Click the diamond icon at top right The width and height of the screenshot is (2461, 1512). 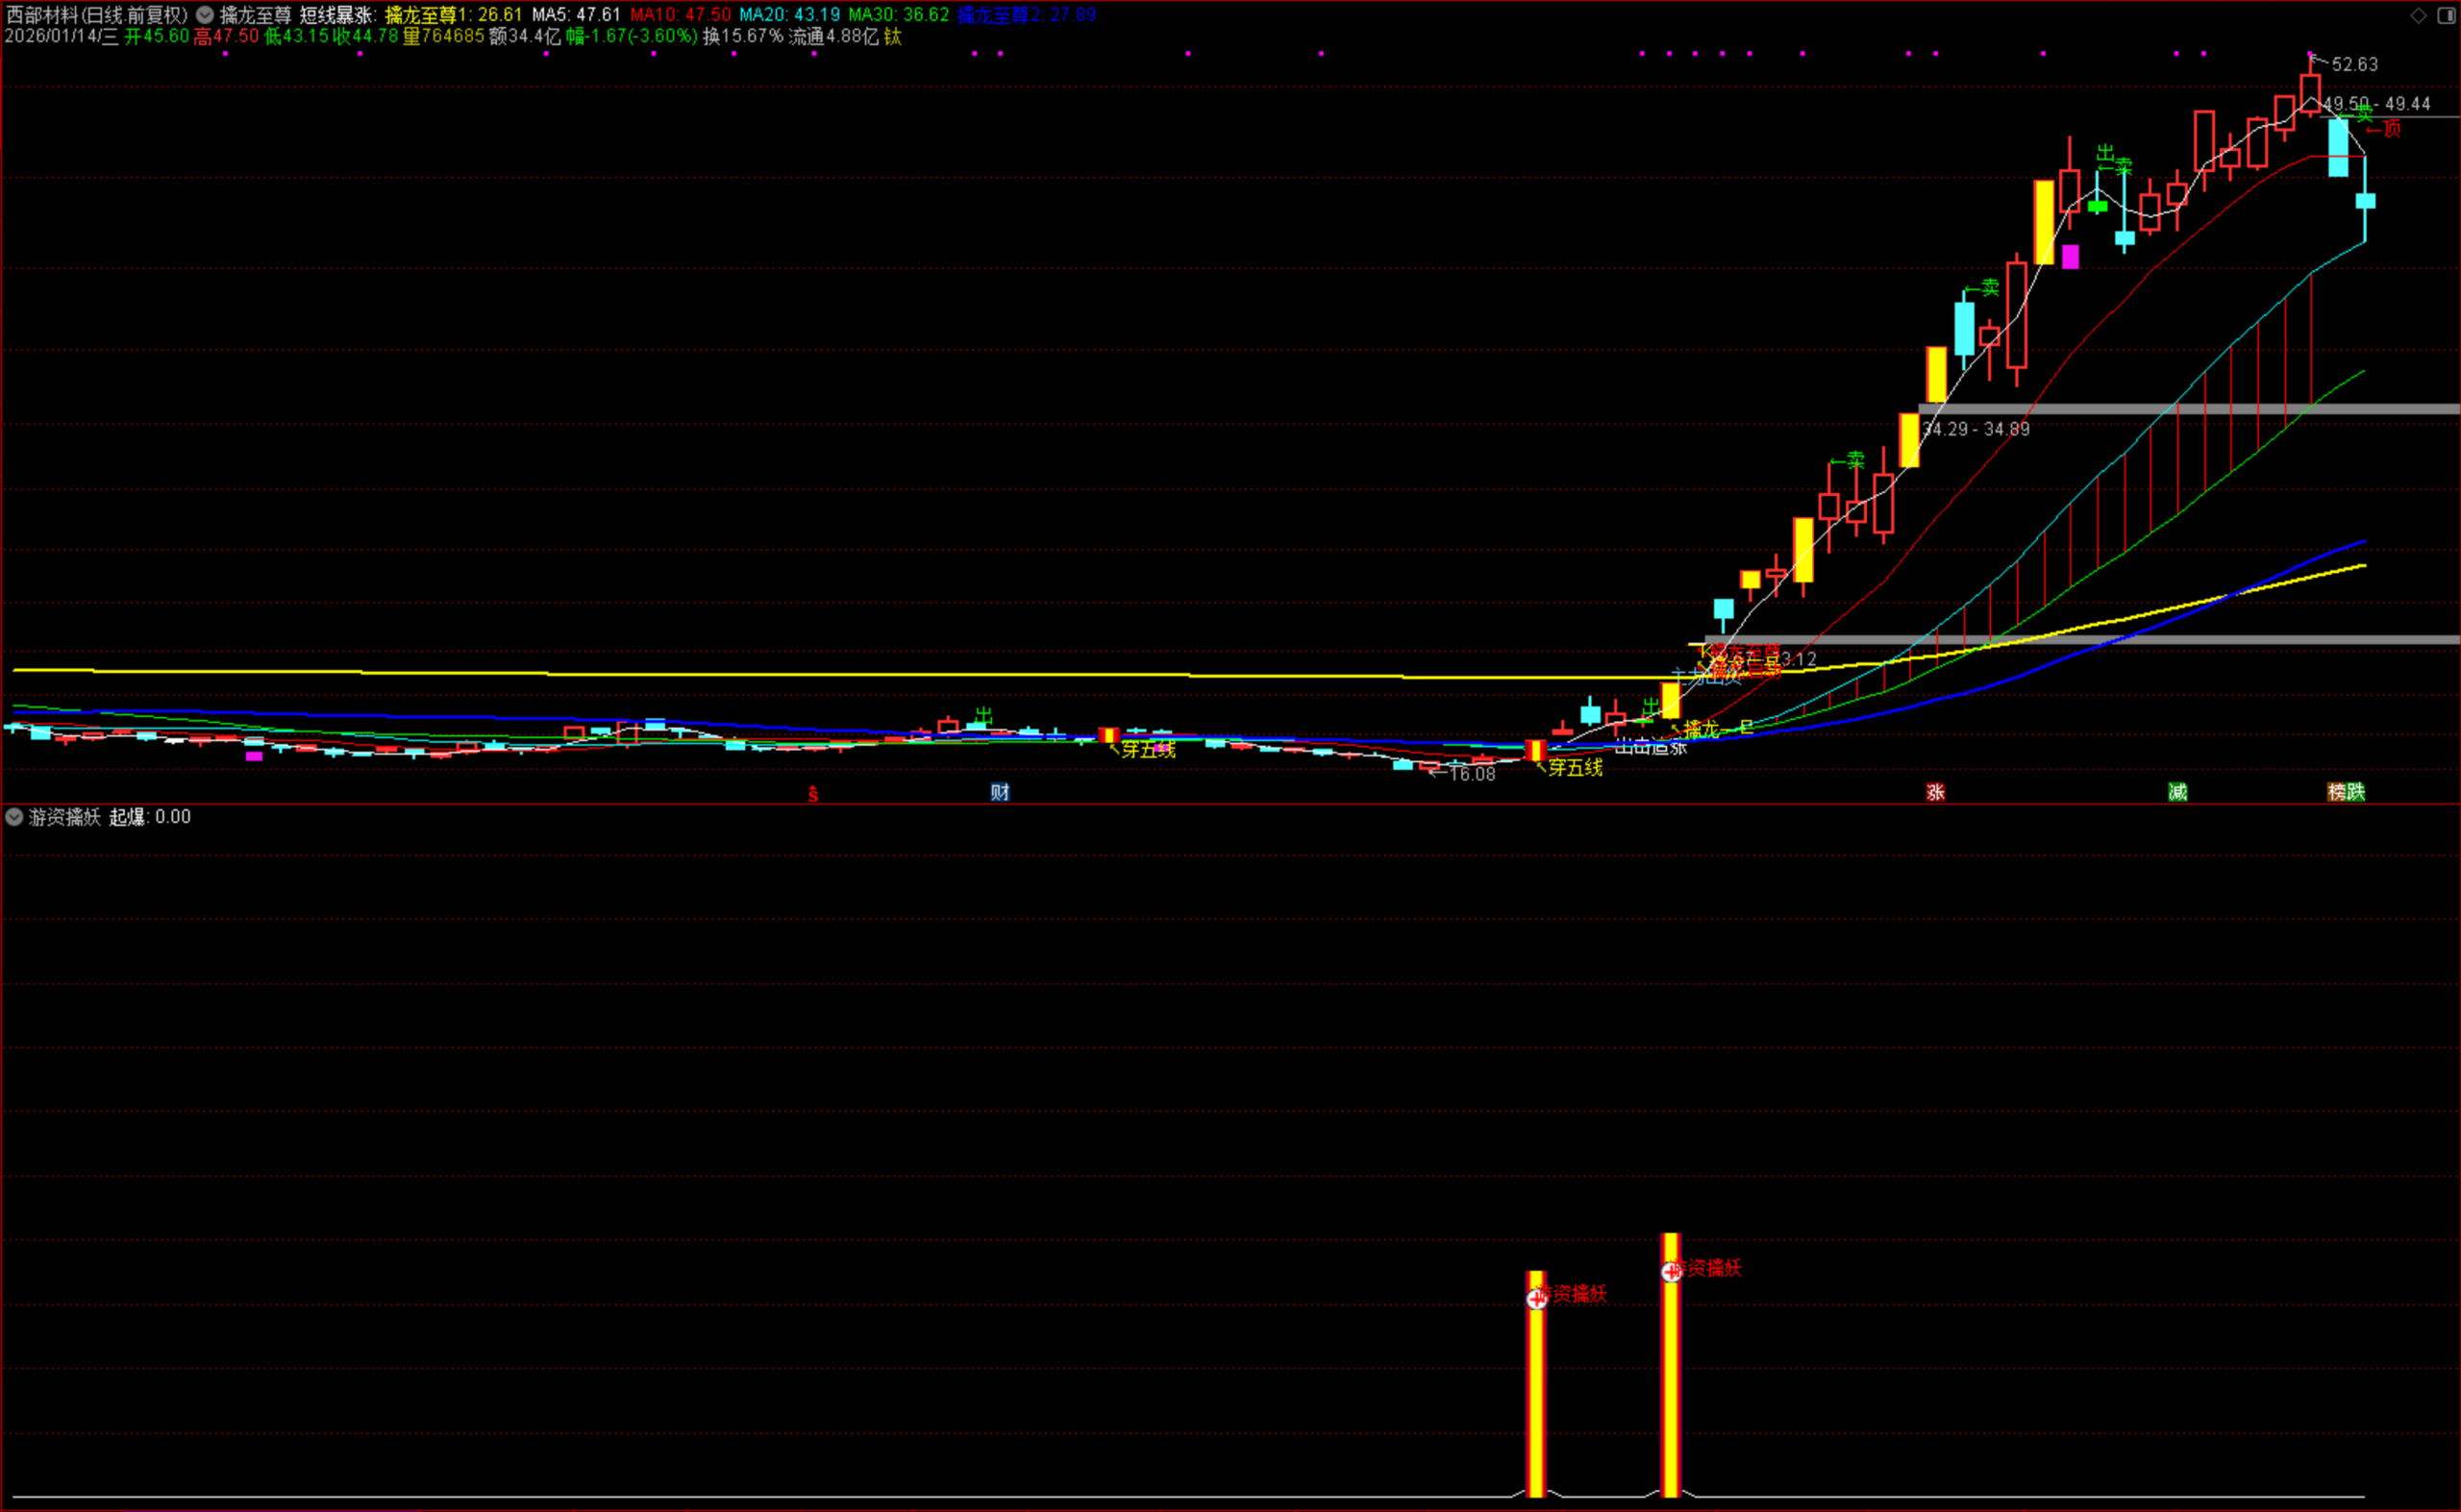pos(2418,15)
